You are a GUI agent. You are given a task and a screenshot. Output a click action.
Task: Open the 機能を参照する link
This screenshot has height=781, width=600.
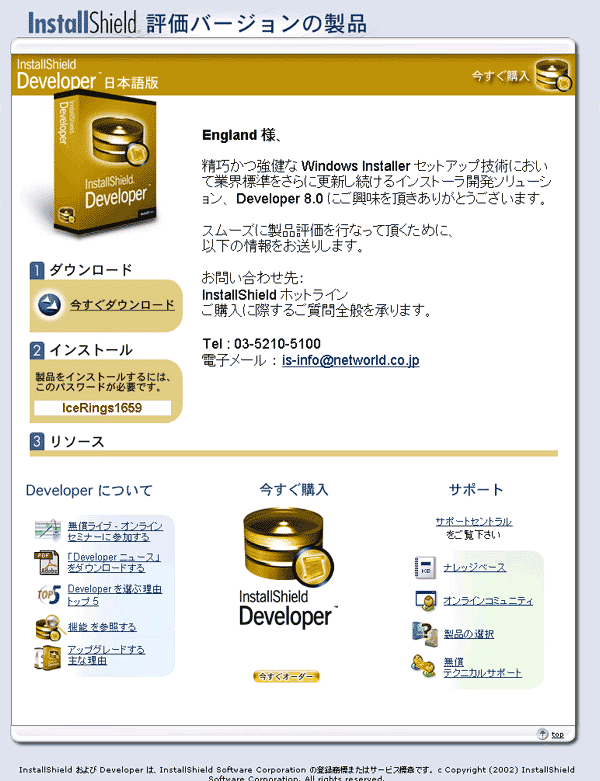(102, 627)
